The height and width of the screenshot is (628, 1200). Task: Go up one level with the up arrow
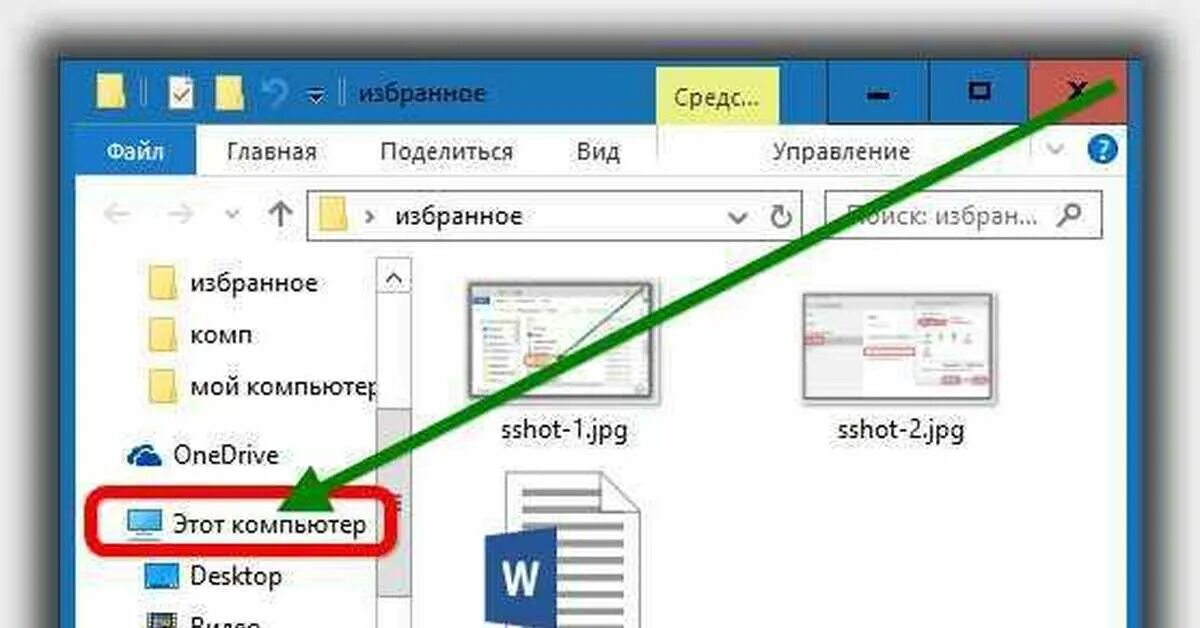point(280,213)
